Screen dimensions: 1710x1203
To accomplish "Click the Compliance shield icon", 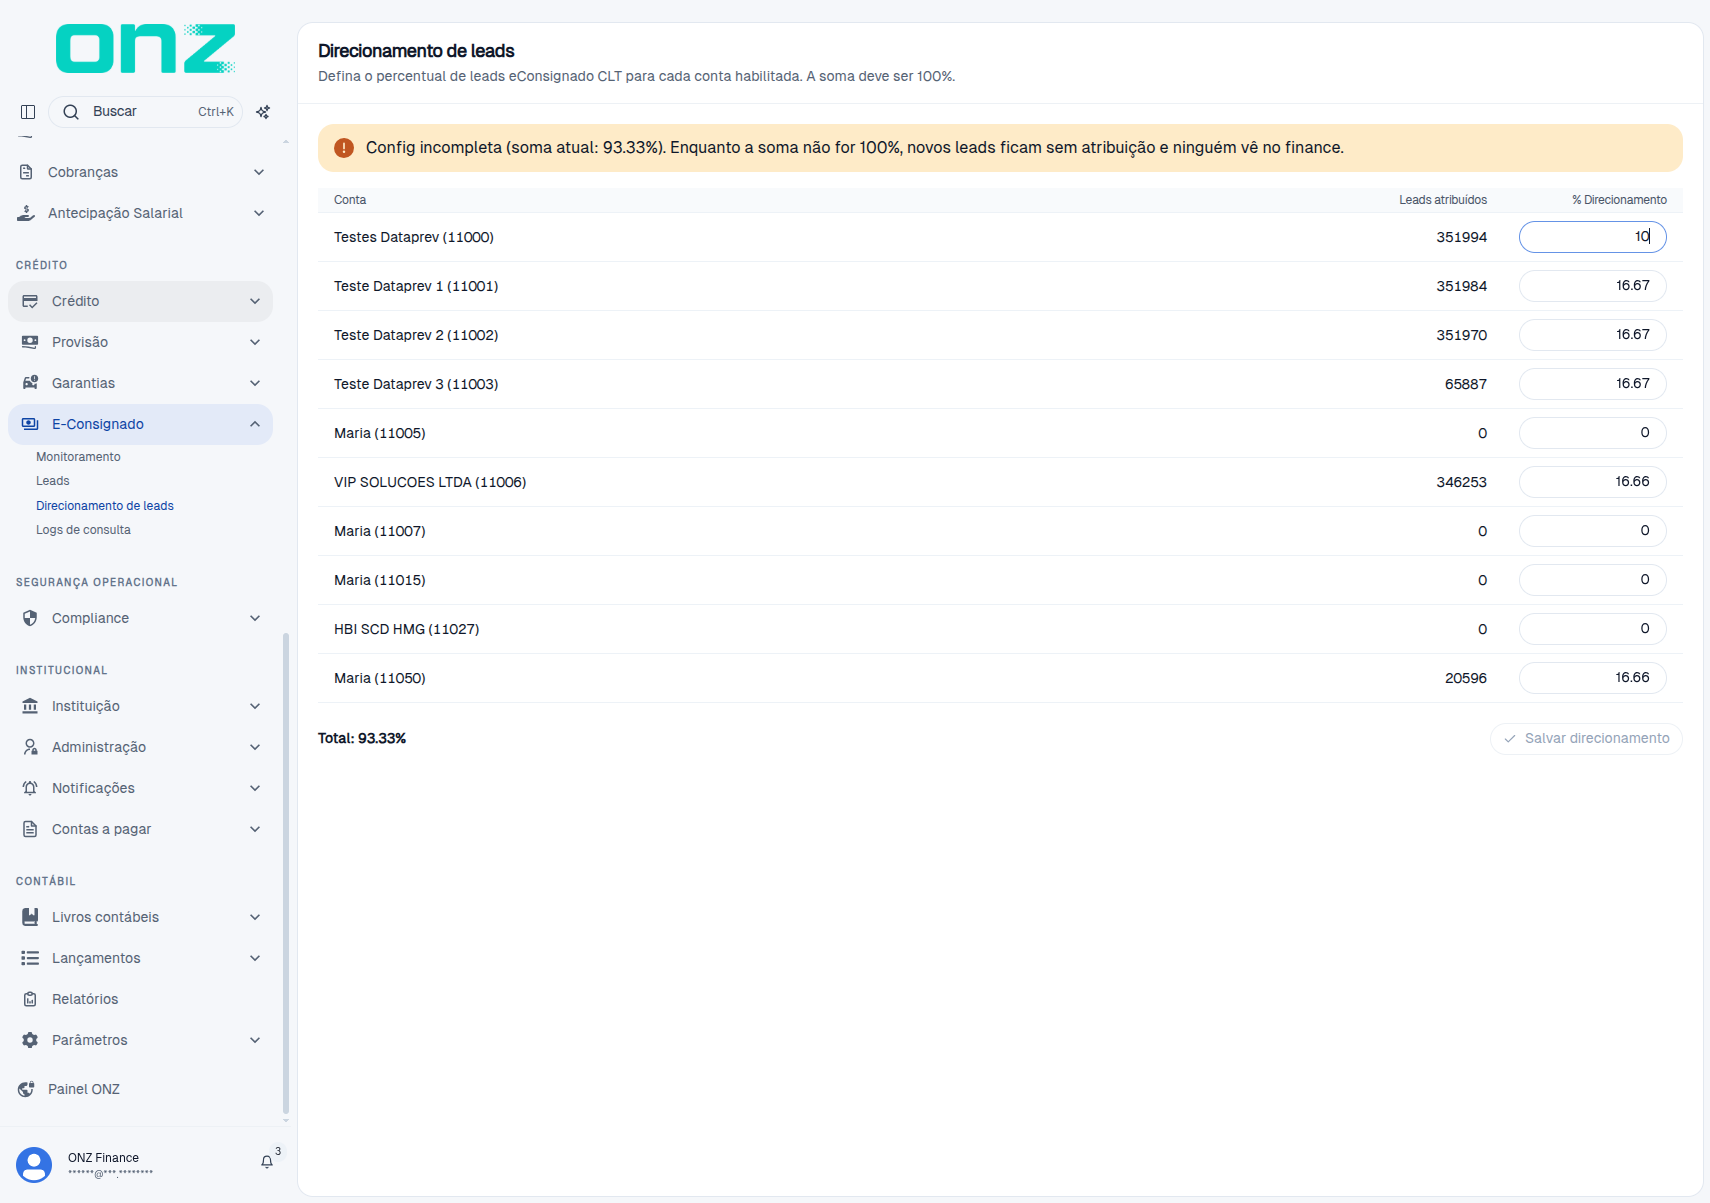I will (30, 618).
